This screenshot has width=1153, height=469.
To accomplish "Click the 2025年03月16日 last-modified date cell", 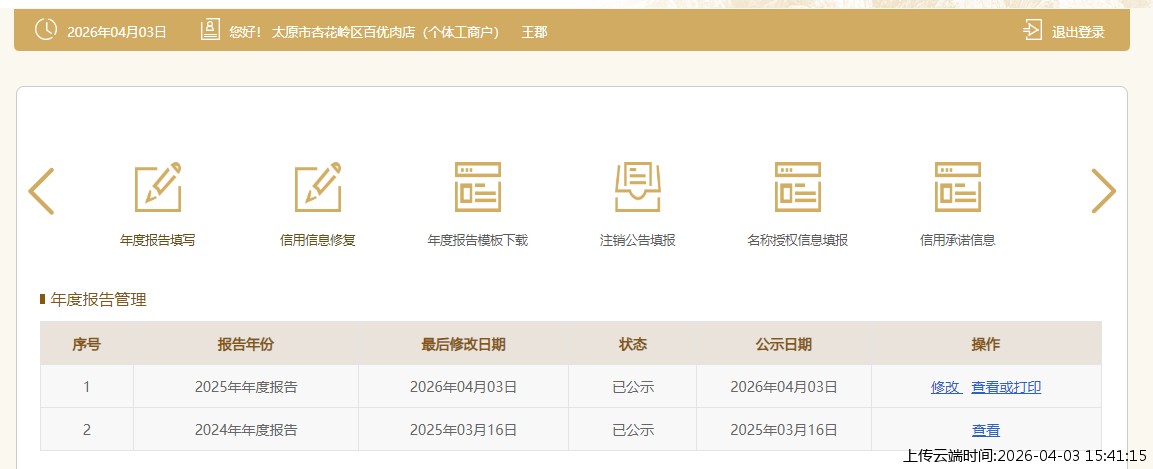I will click(463, 429).
